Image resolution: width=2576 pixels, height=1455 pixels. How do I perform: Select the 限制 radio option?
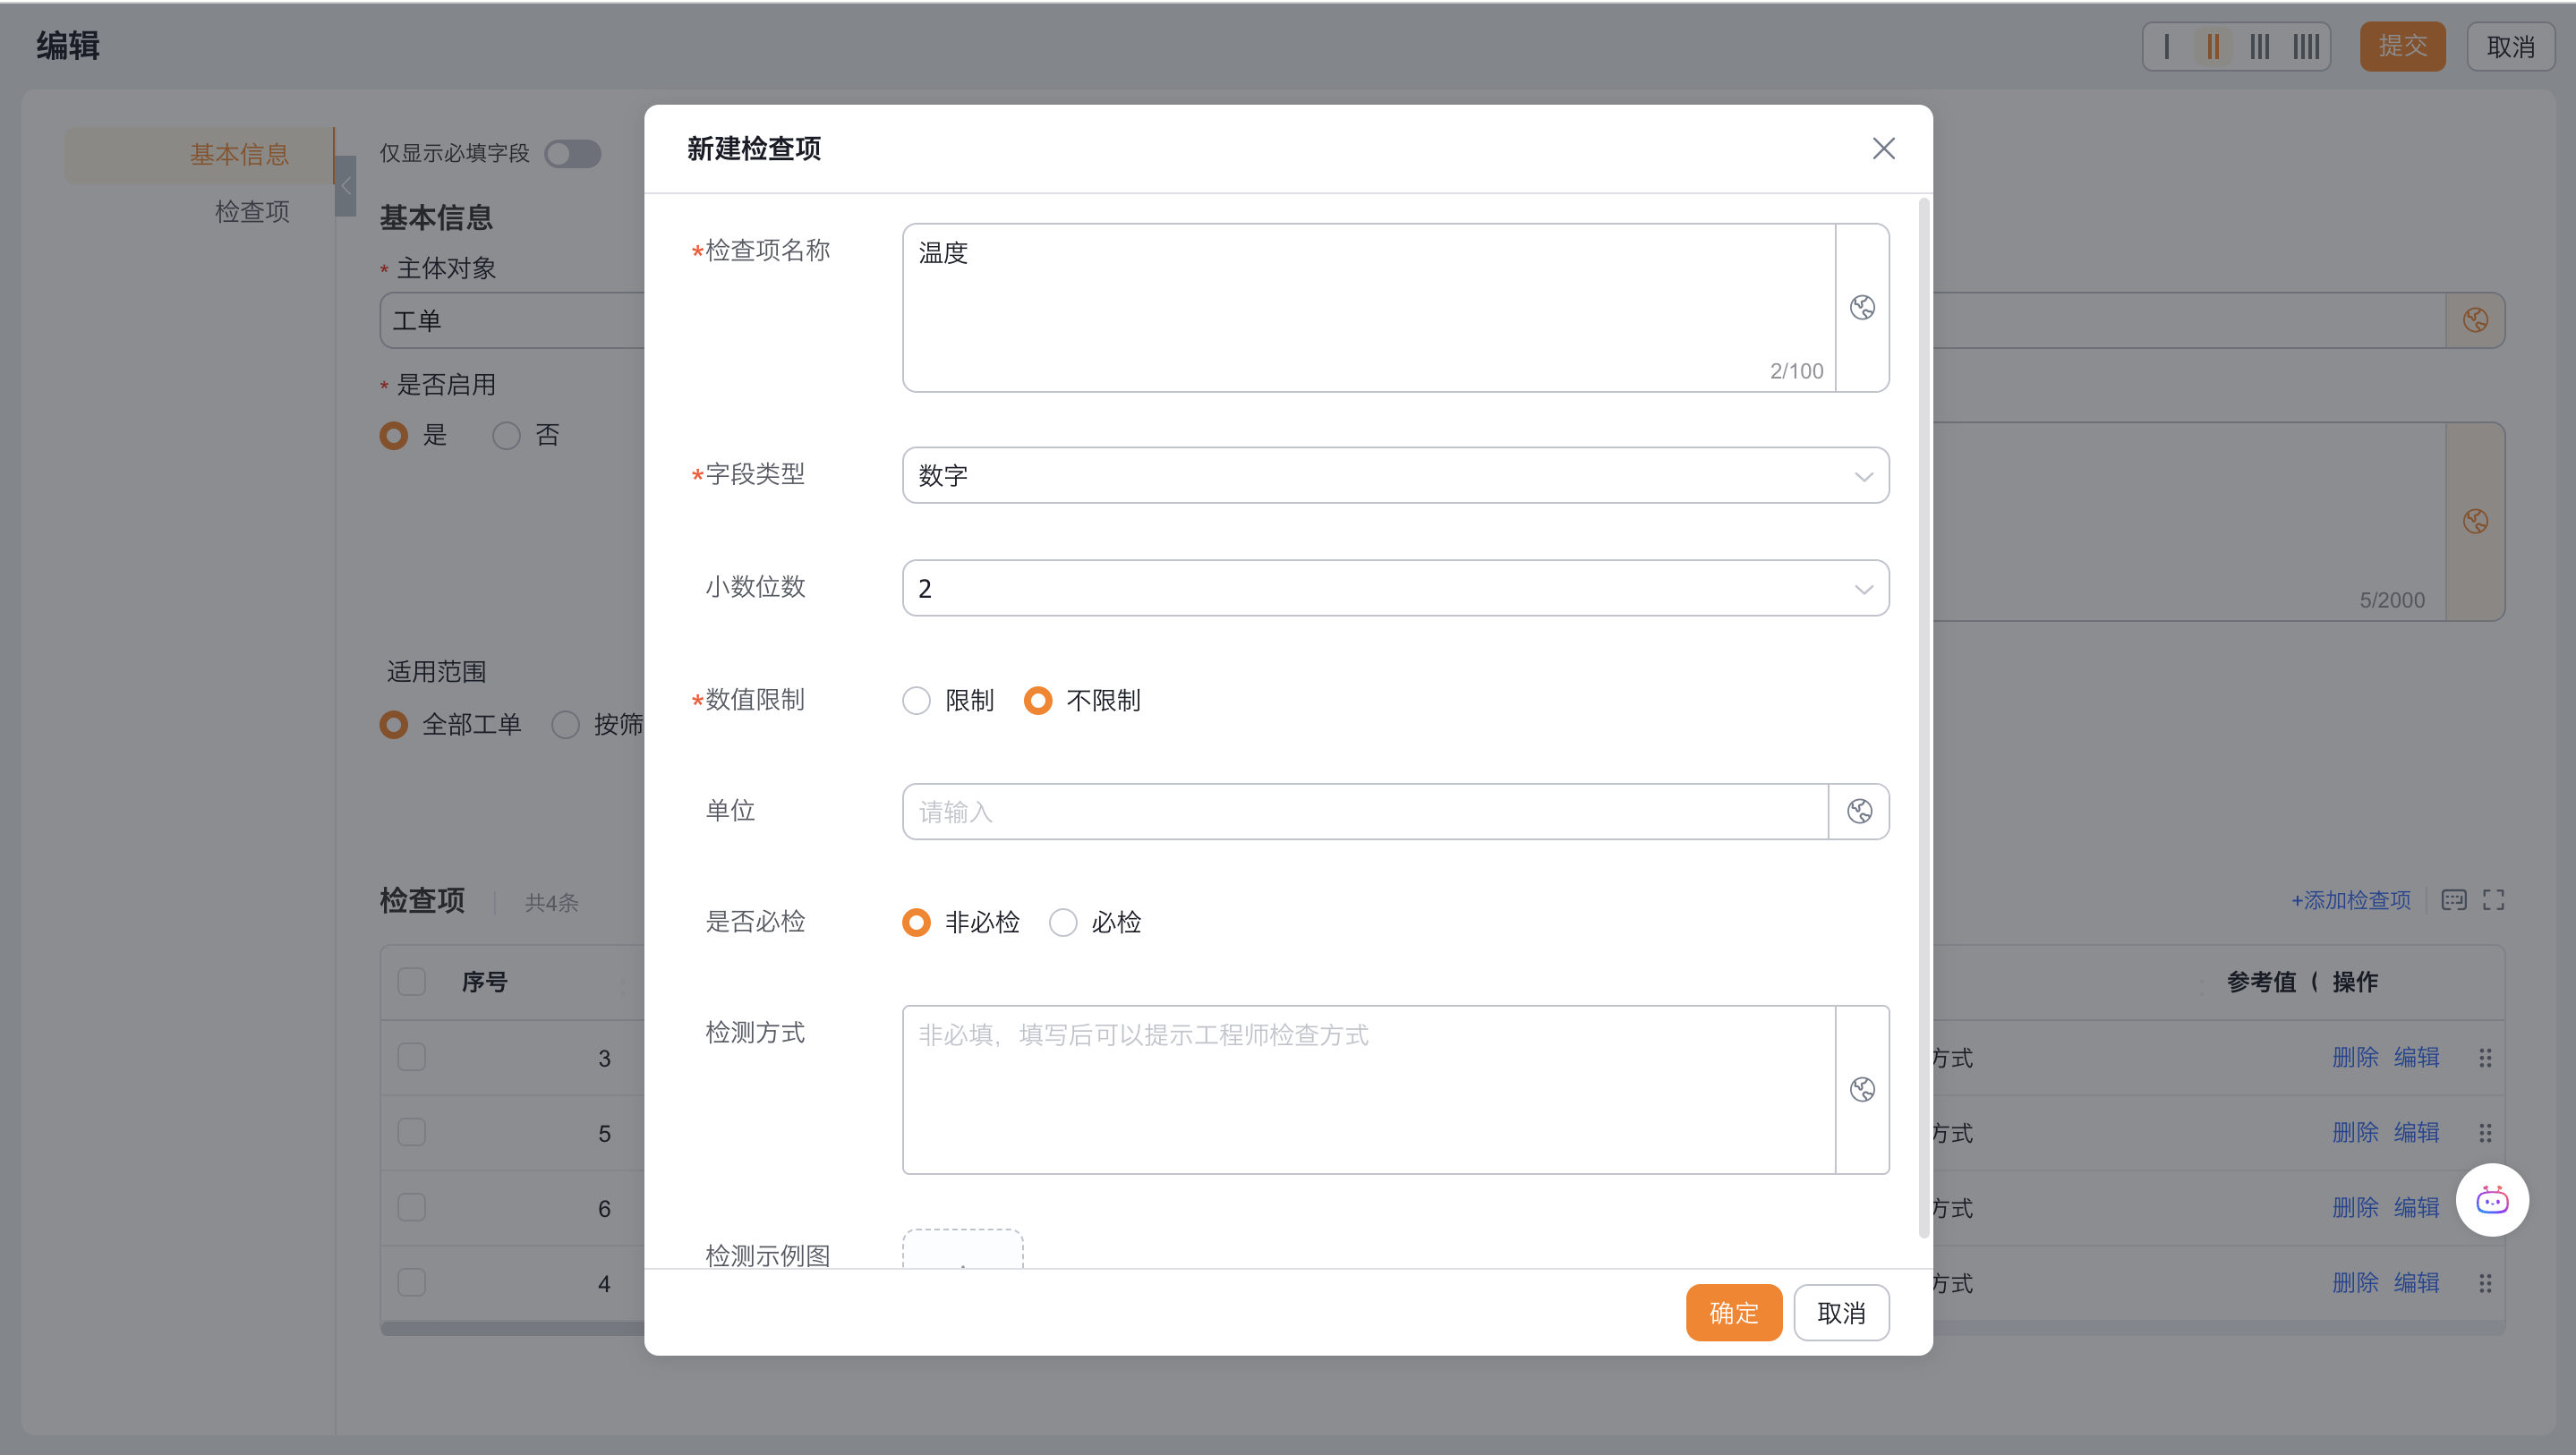pyautogui.click(x=916, y=700)
